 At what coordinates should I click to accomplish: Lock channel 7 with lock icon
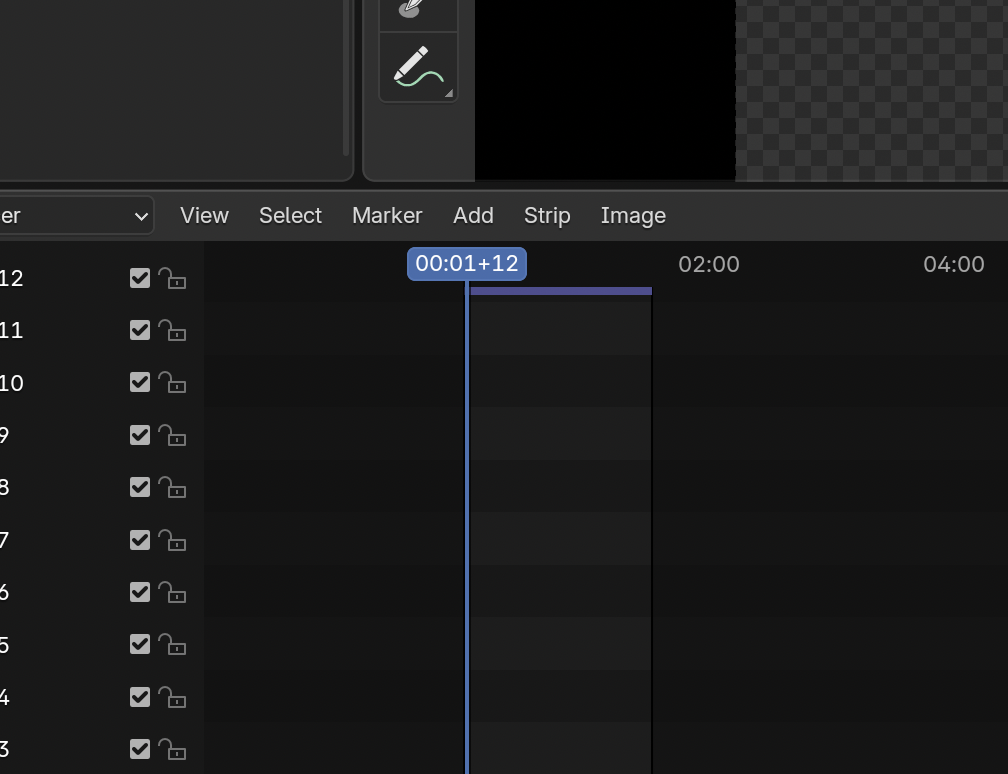tap(172, 540)
